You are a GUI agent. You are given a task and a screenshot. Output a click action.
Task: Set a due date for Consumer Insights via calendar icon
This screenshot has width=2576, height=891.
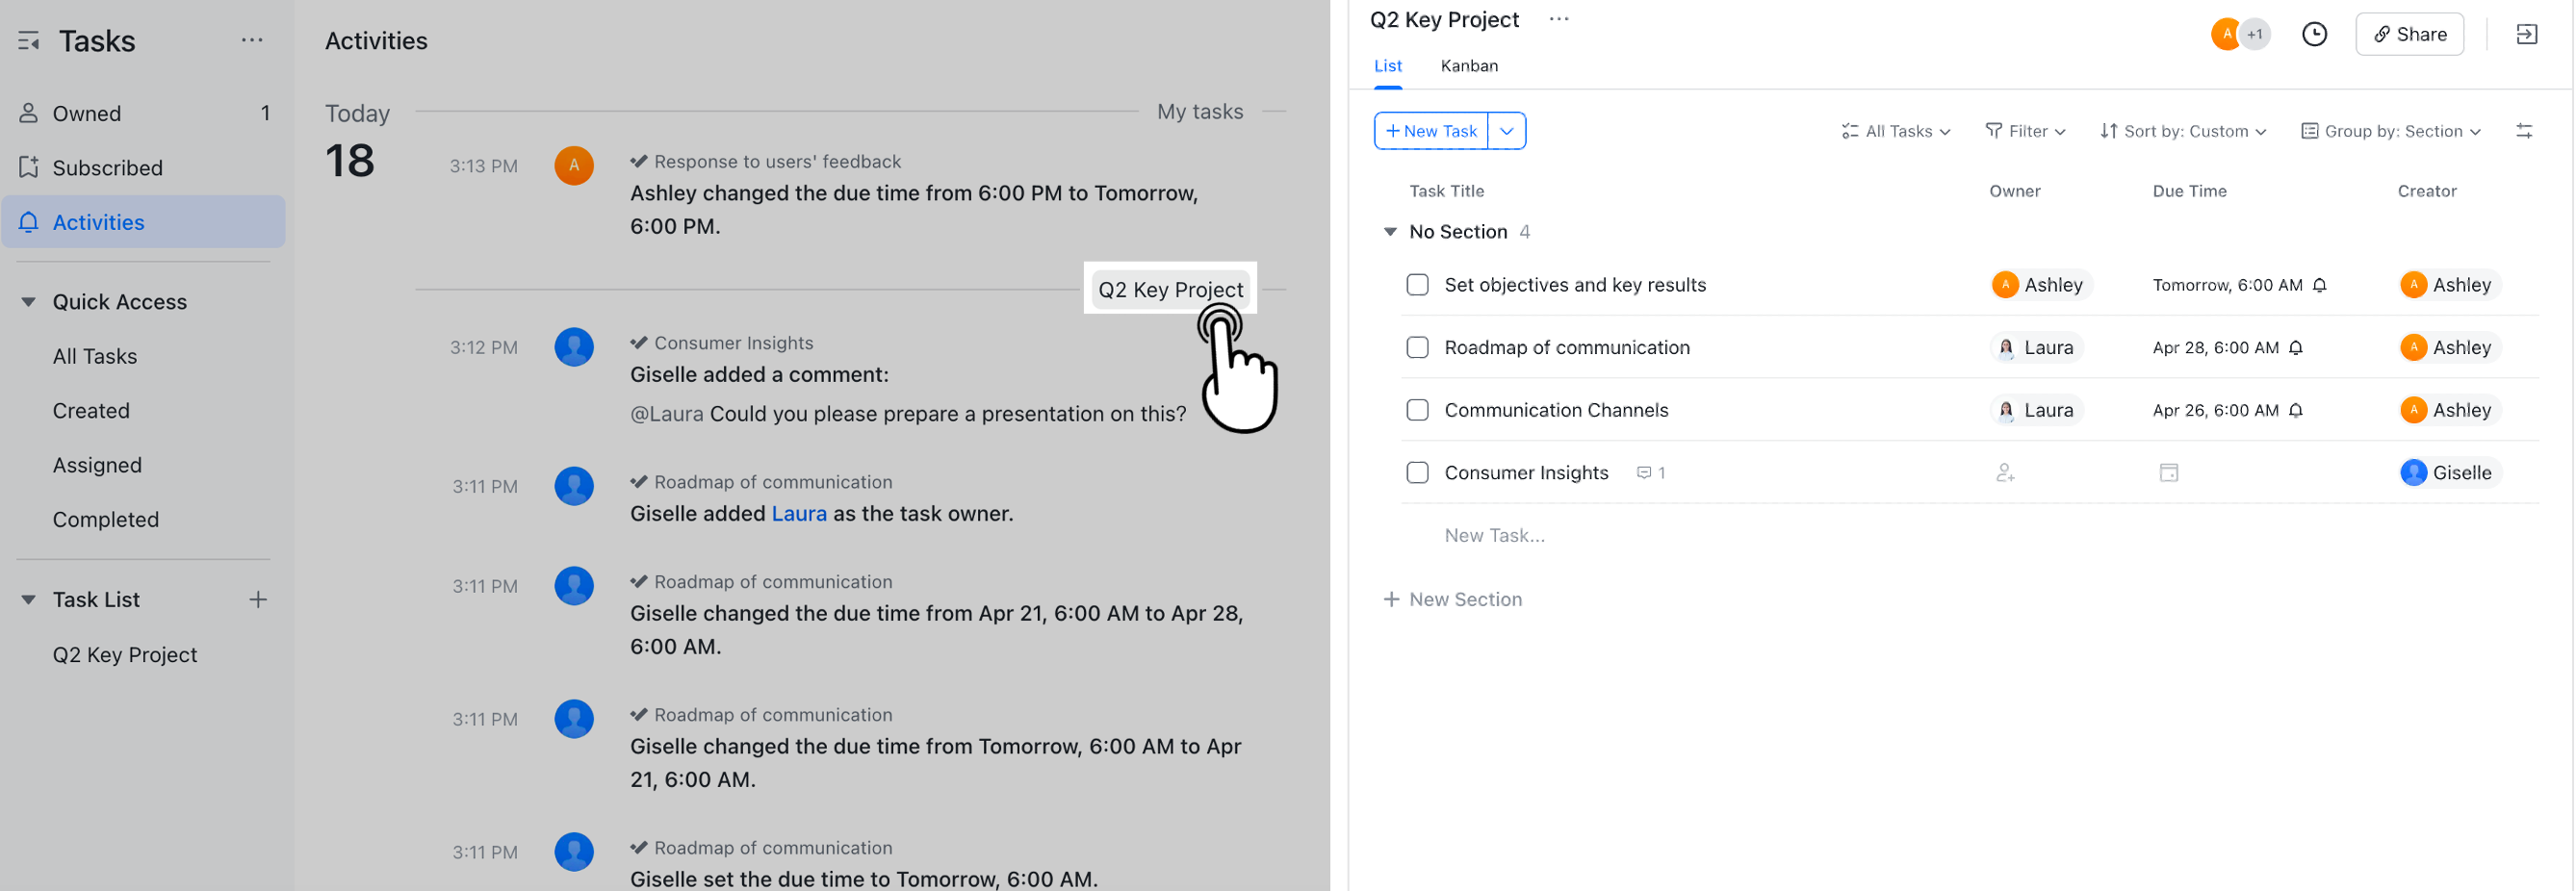coord(2168,472)
